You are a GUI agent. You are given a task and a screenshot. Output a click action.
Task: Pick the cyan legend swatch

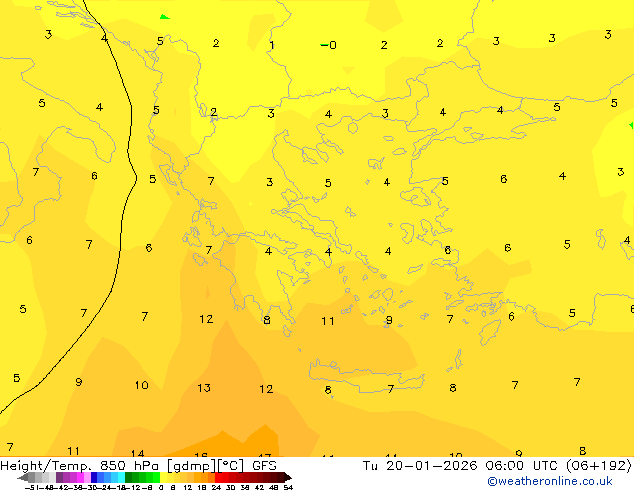(121, 477)
